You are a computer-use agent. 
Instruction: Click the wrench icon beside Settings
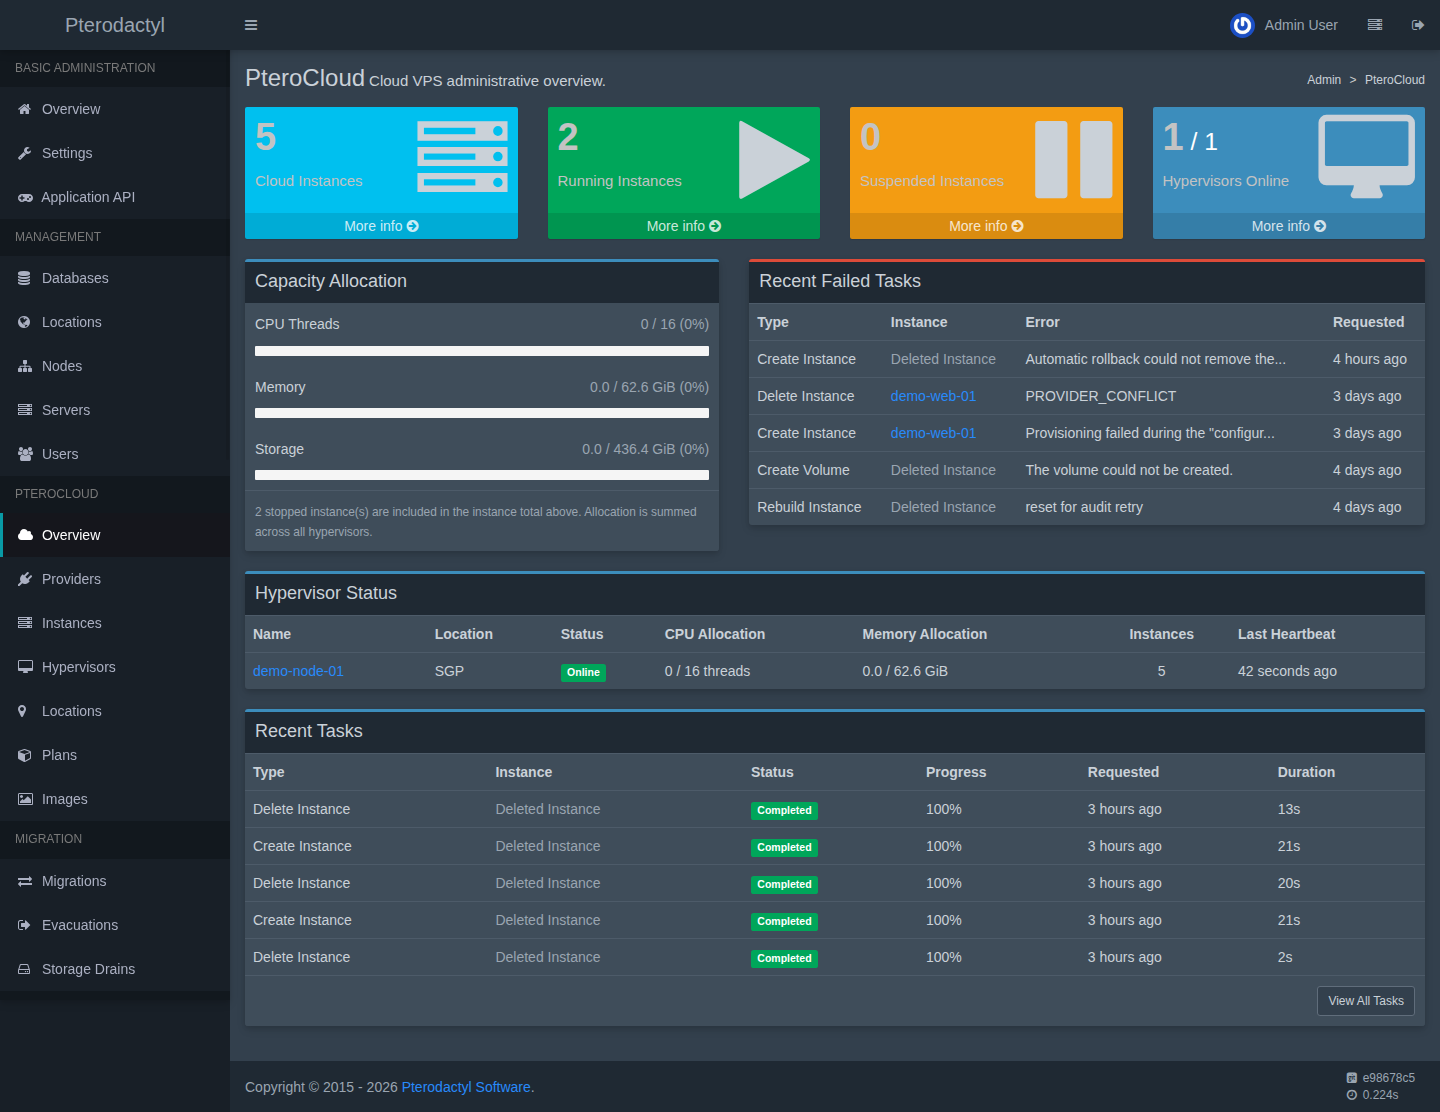(25, 153)
